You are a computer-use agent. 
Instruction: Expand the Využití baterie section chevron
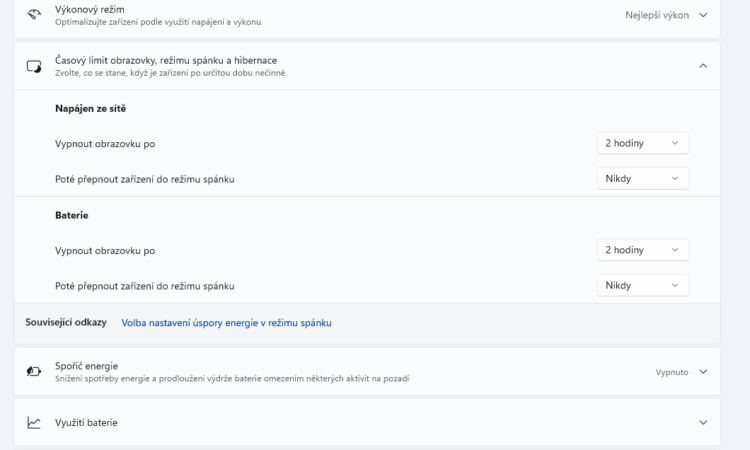(x=703, y=423)
